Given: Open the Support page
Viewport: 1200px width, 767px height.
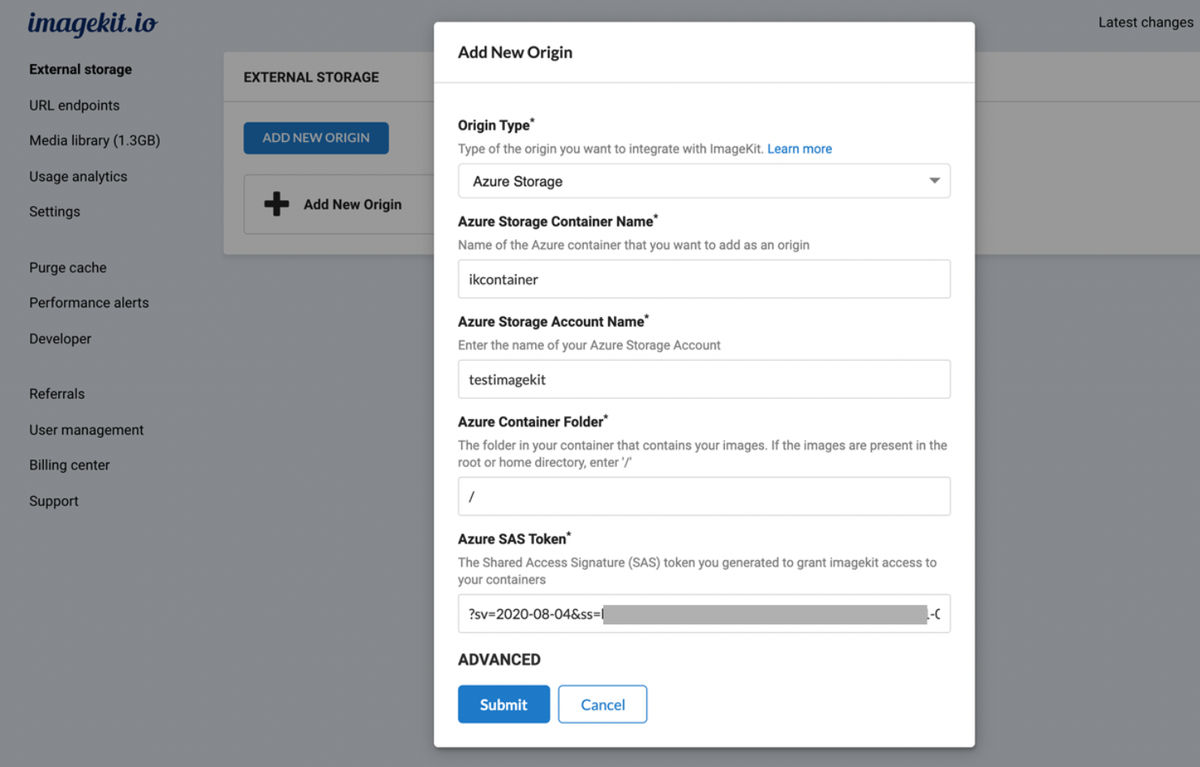Looking at the screenshot, I should pyautogui.click(x=53, y=501).
